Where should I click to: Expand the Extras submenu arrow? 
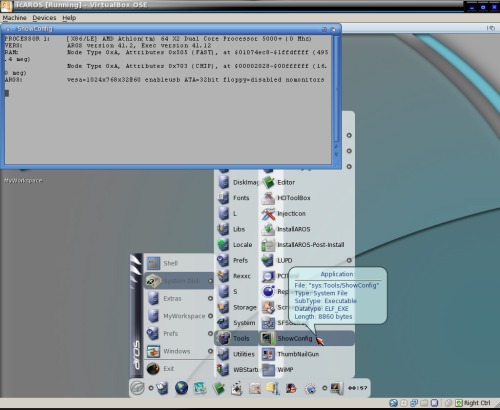point(210,298)
